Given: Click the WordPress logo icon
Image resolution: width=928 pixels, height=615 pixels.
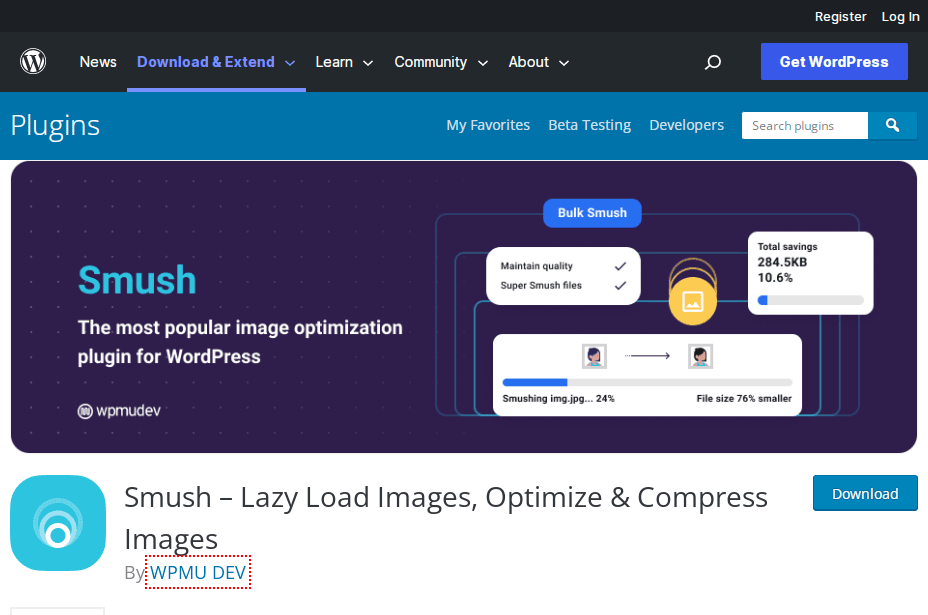Looking at the screenshot, I should (33, 62).
